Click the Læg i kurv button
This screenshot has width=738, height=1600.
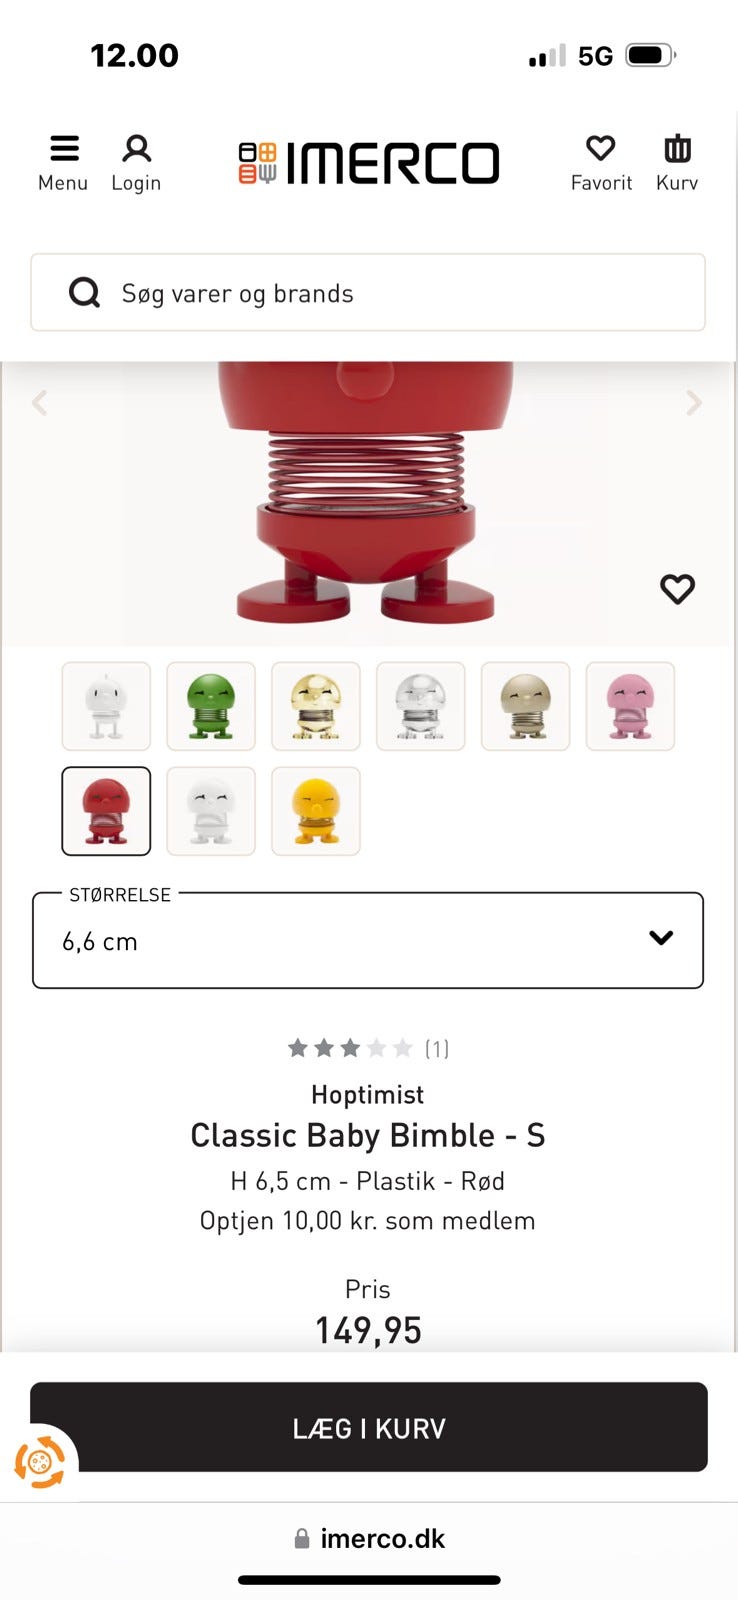tap(369, 1427)
